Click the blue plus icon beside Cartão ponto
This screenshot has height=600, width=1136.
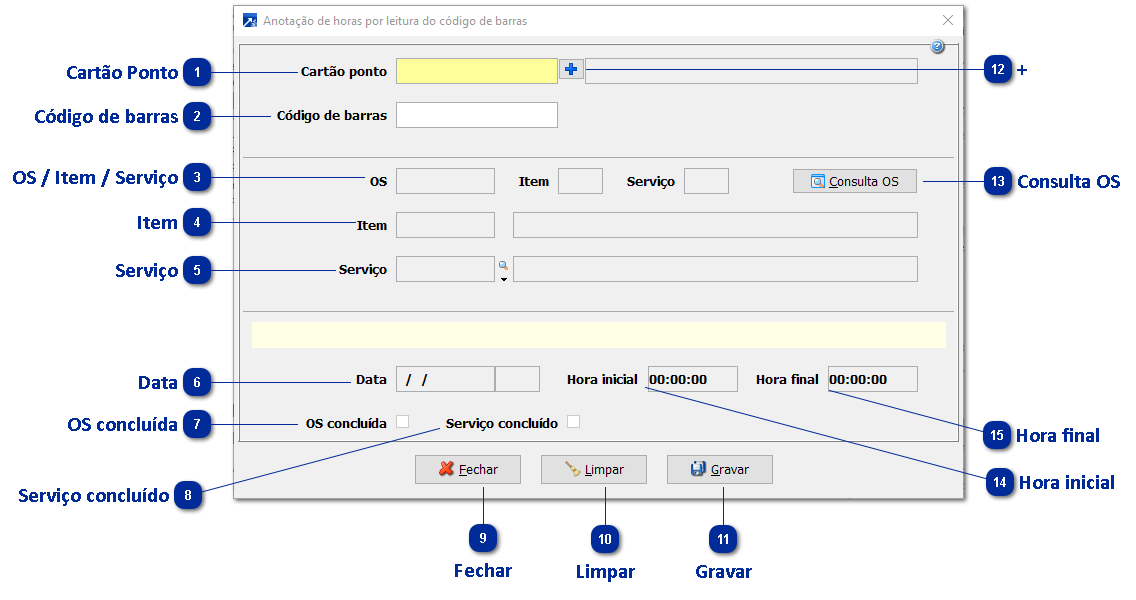(571, 70)
